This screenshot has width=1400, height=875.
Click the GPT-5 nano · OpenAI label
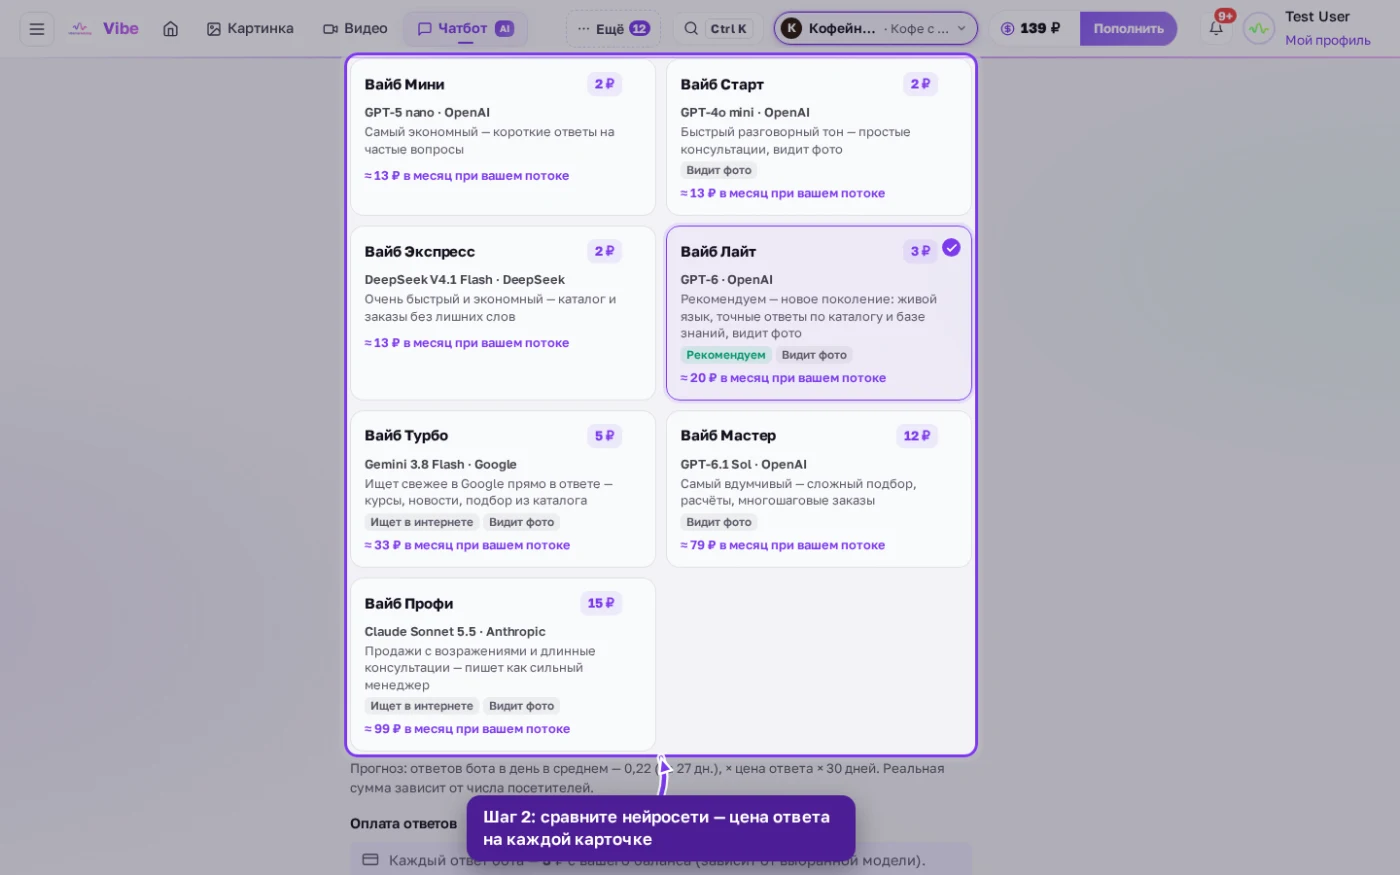click(427, 113)
